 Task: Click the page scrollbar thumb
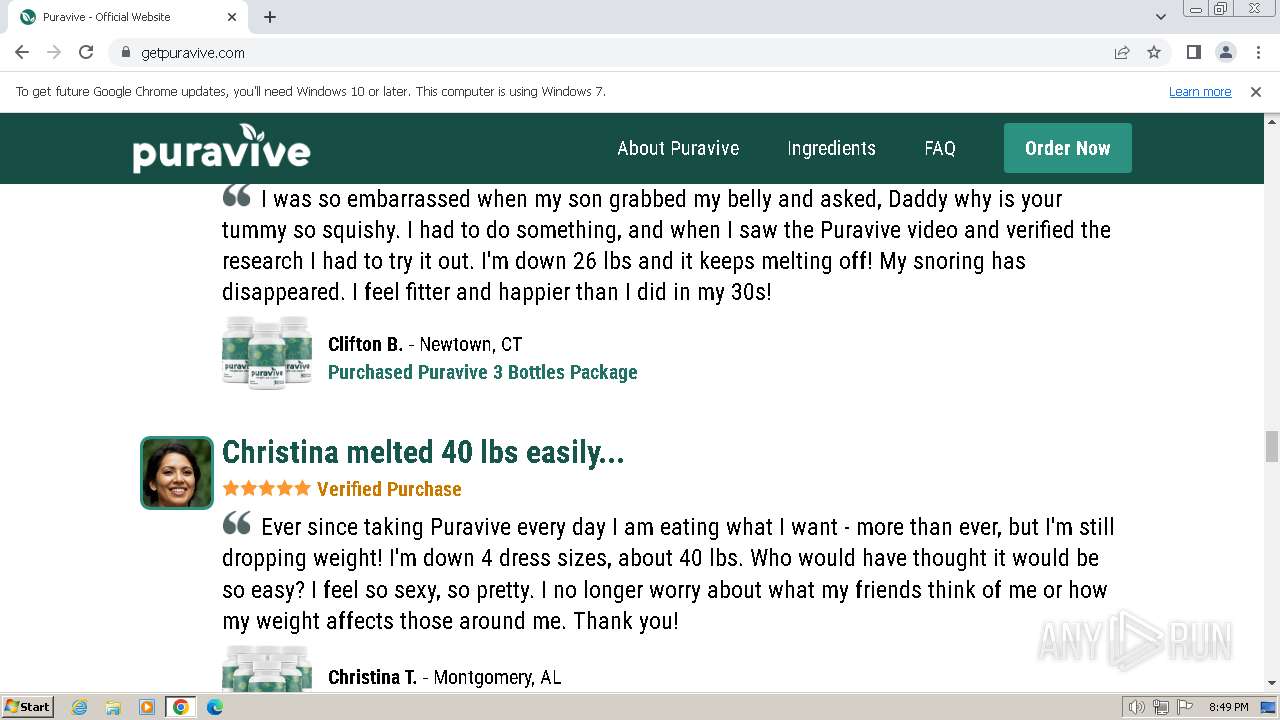[x=1272, y=446]
